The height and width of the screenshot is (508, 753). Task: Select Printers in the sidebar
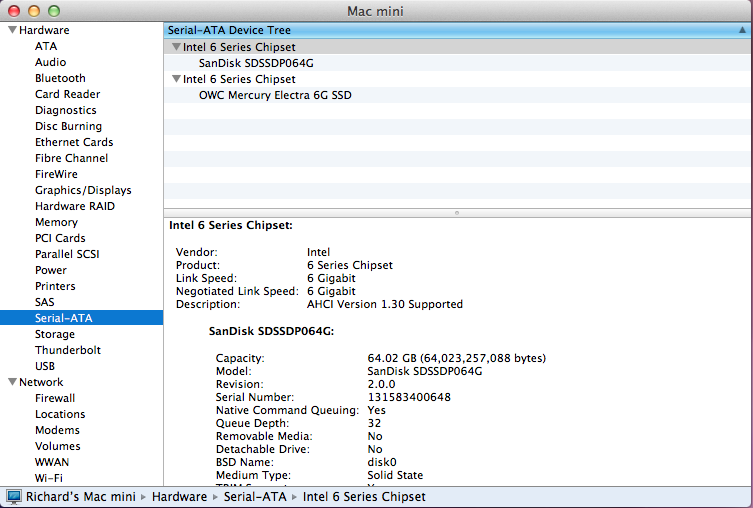pos(55,286)
